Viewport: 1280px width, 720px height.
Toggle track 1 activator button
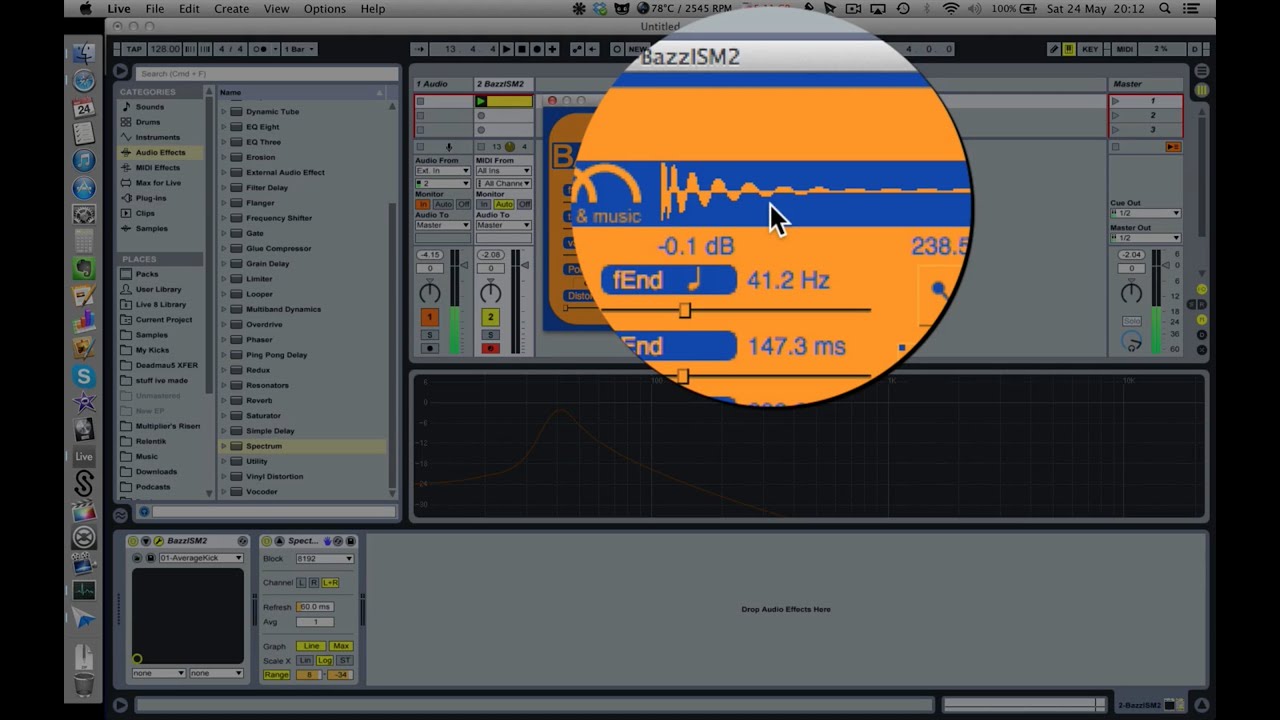click(x=430, y=317)
